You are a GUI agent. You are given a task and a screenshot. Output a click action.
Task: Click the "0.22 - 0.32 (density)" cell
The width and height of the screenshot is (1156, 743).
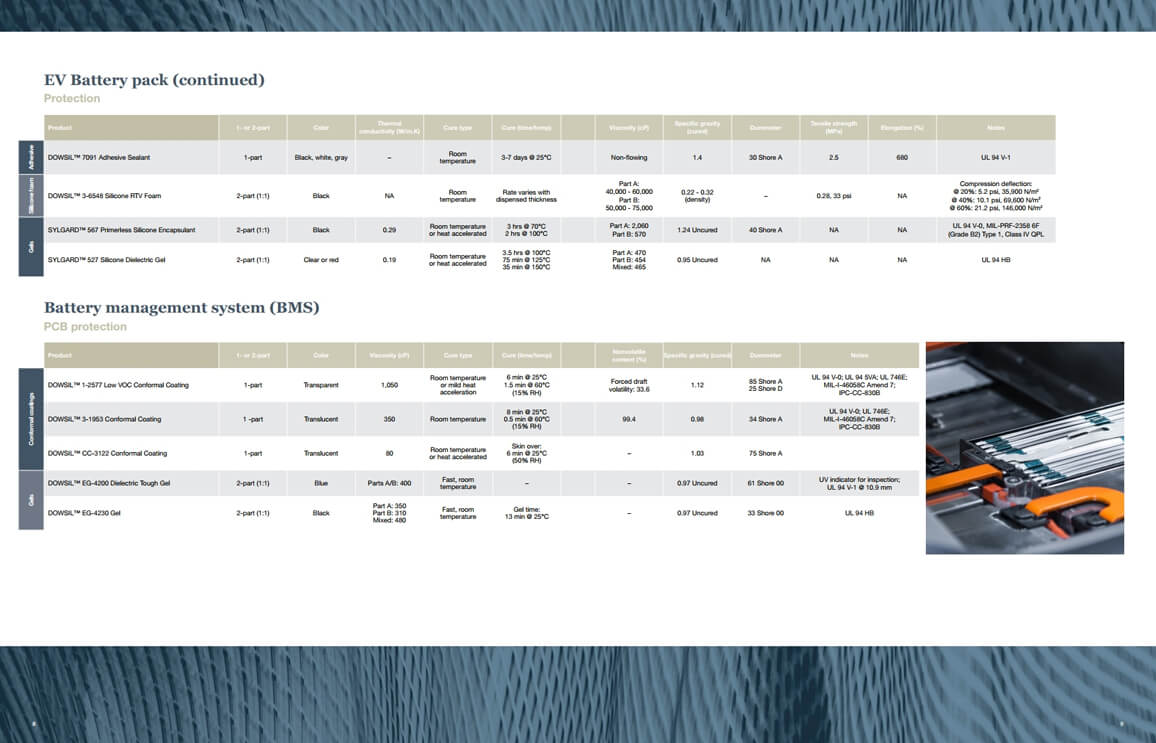click(x=697, y=196)
